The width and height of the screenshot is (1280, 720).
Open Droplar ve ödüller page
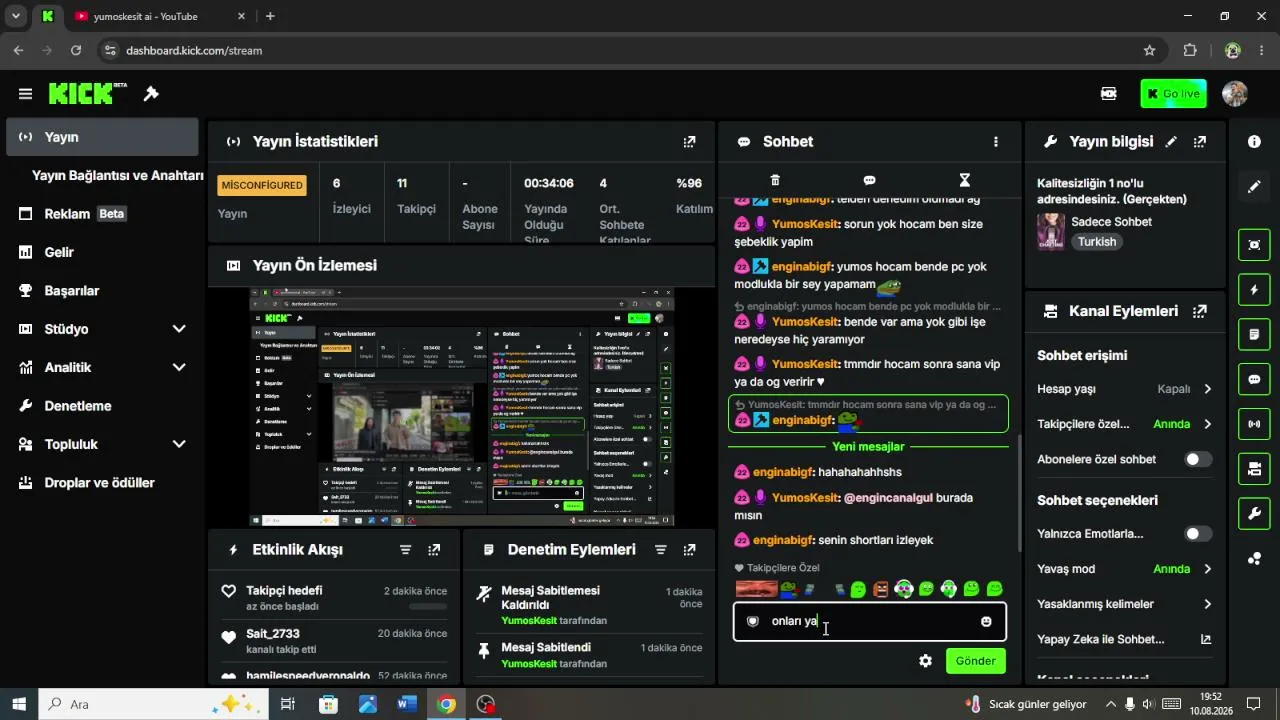point(102,483)
